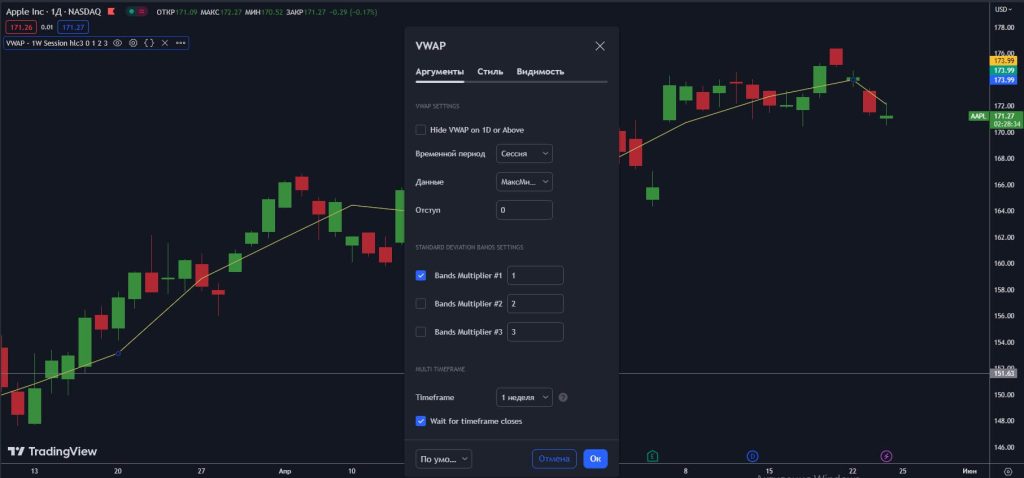
Task: Switch to the Стиль tab
Action: [490, 72]
